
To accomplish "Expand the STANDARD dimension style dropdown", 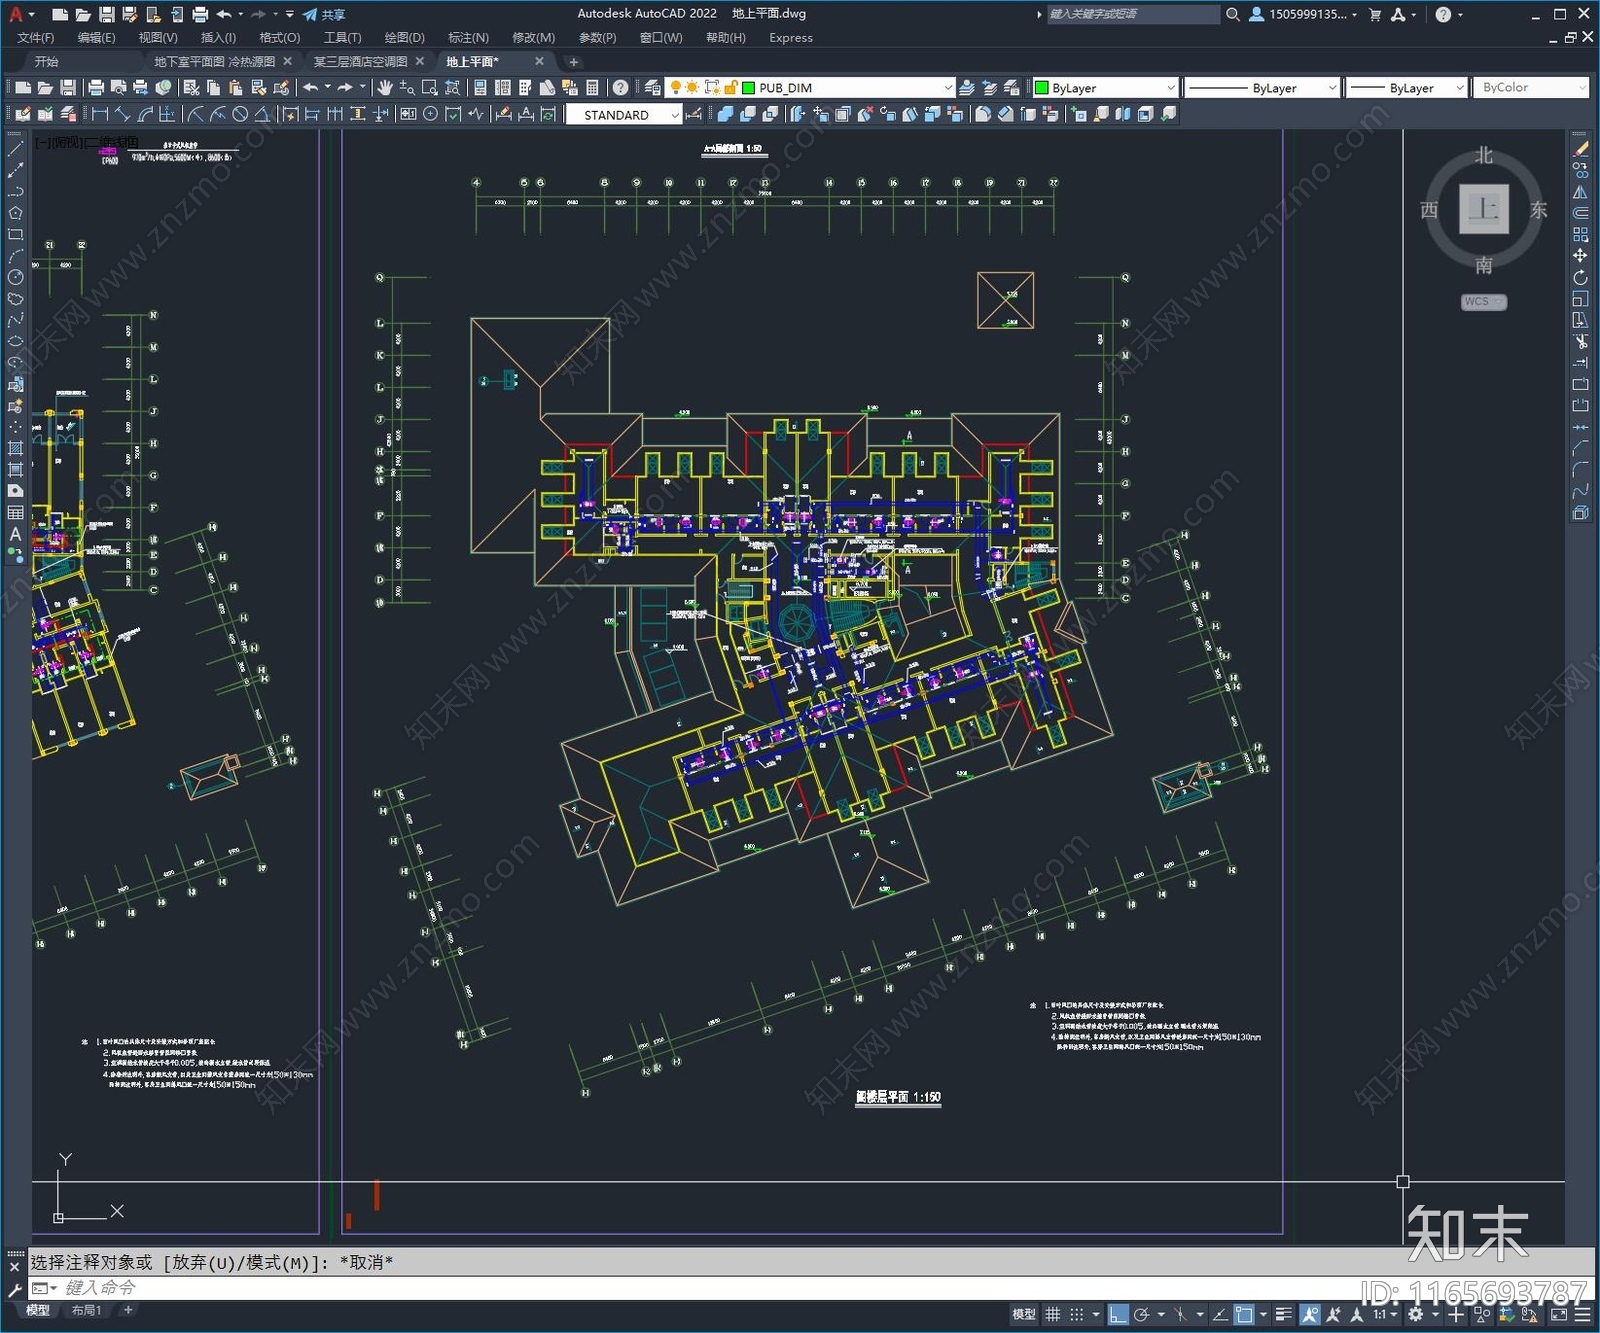I will click(x=675, y=115).
